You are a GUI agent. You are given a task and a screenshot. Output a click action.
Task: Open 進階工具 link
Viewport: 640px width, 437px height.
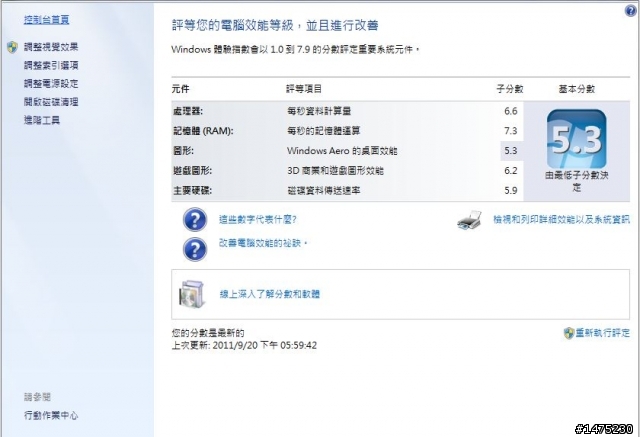point(42,120)
